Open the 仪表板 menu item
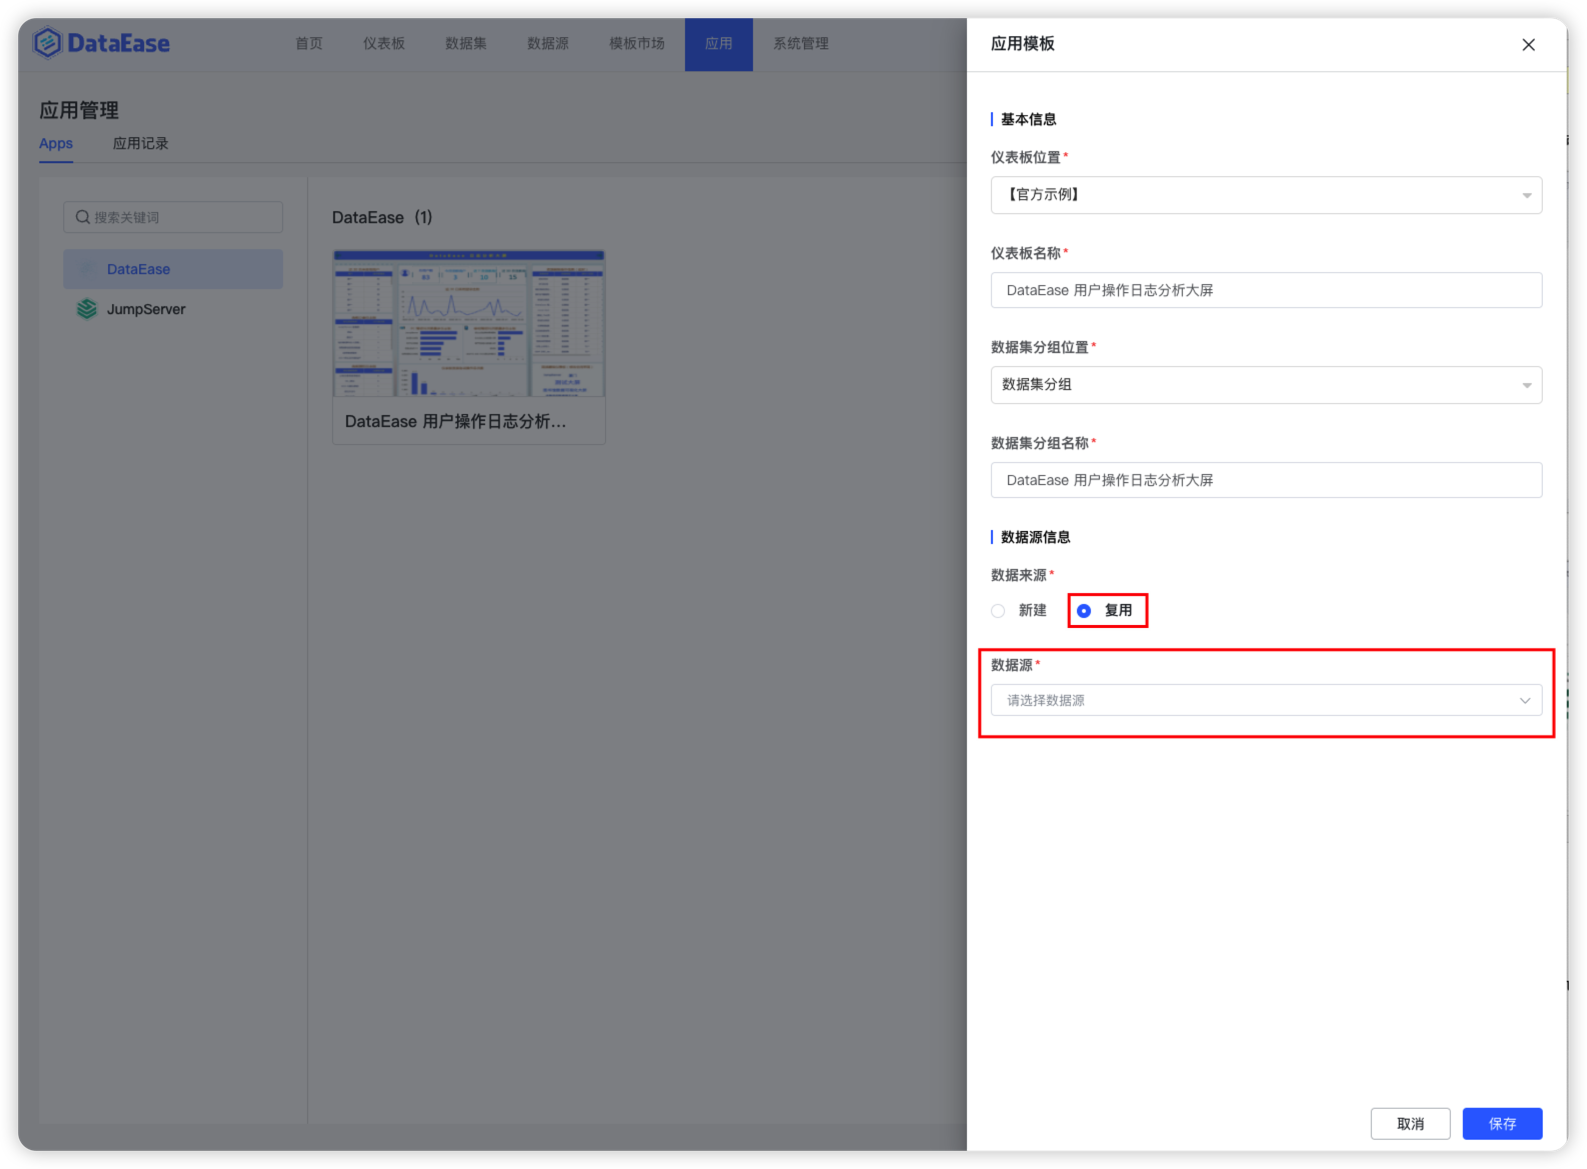Viewport: 1587px width, 1169px height. pos(384,44)
